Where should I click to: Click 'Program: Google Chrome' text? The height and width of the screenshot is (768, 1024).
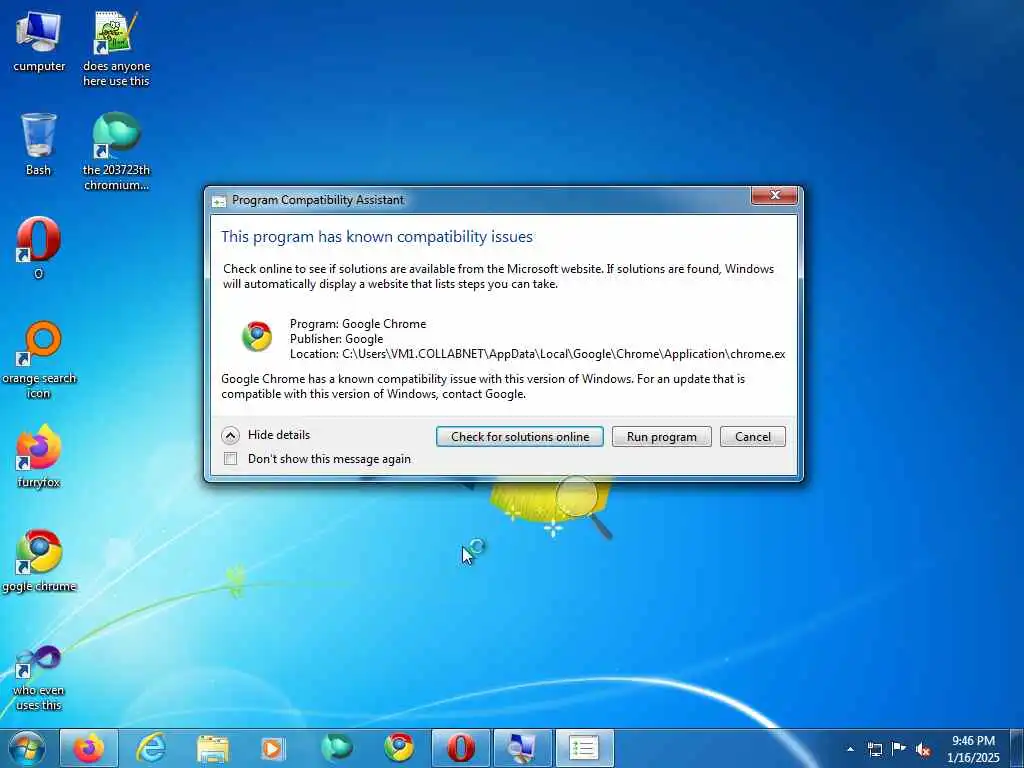[x=358, y=324]
